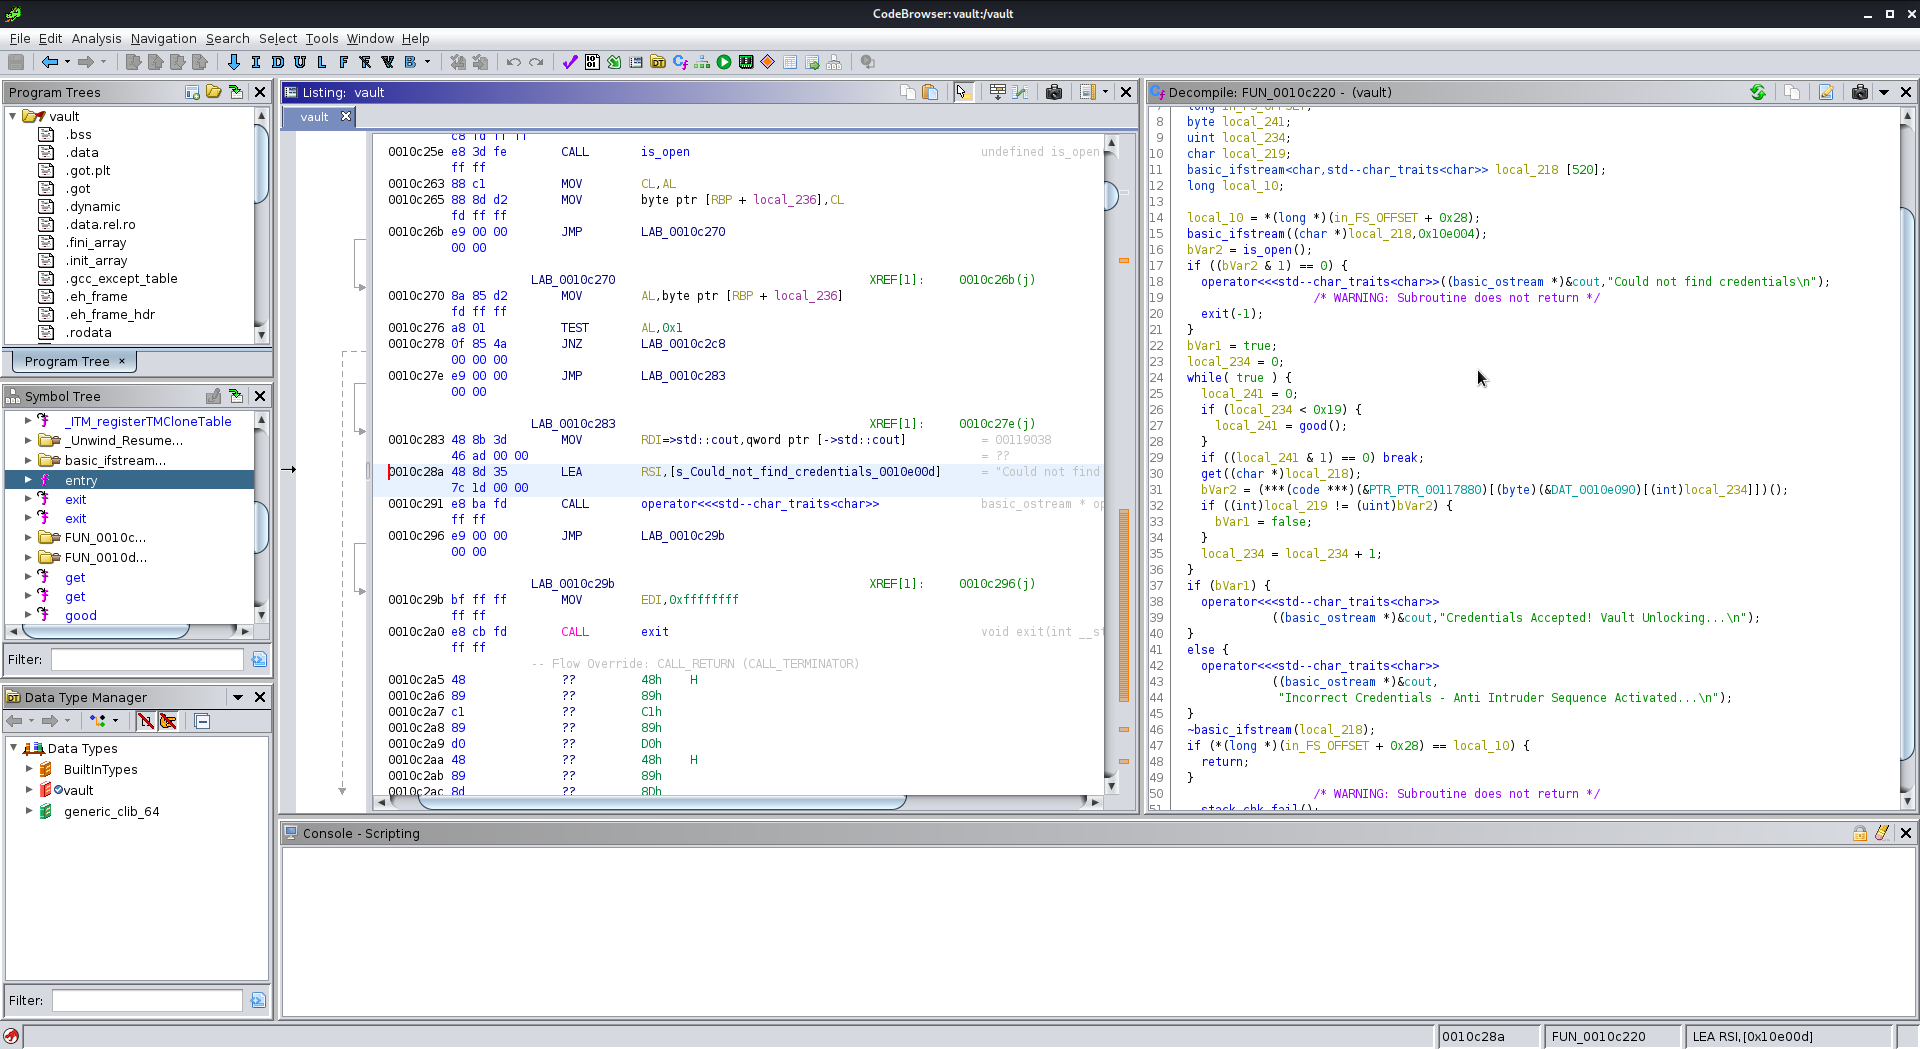Click the blue down arrow navigation icon
1920x1049 pixels.
pos(234,62)
